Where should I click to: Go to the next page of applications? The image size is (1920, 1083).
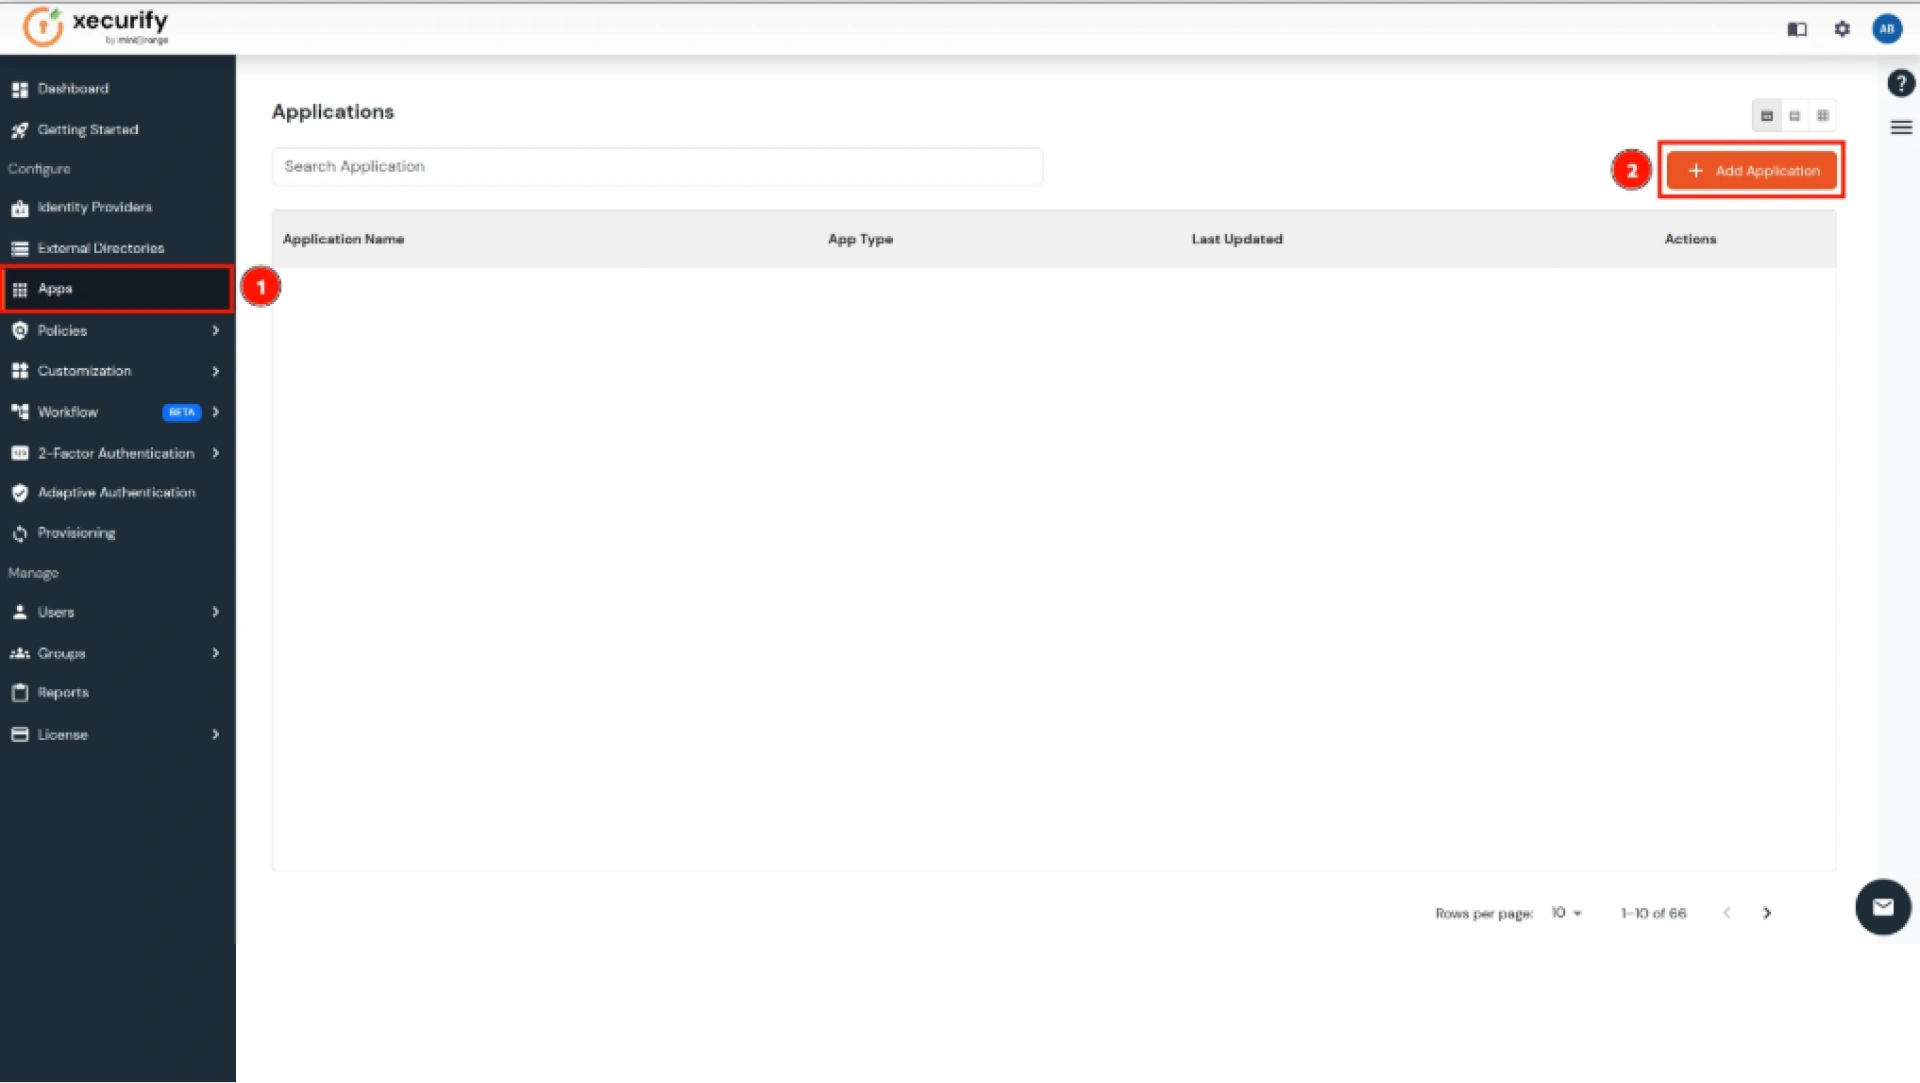(x=1767, y=913)
